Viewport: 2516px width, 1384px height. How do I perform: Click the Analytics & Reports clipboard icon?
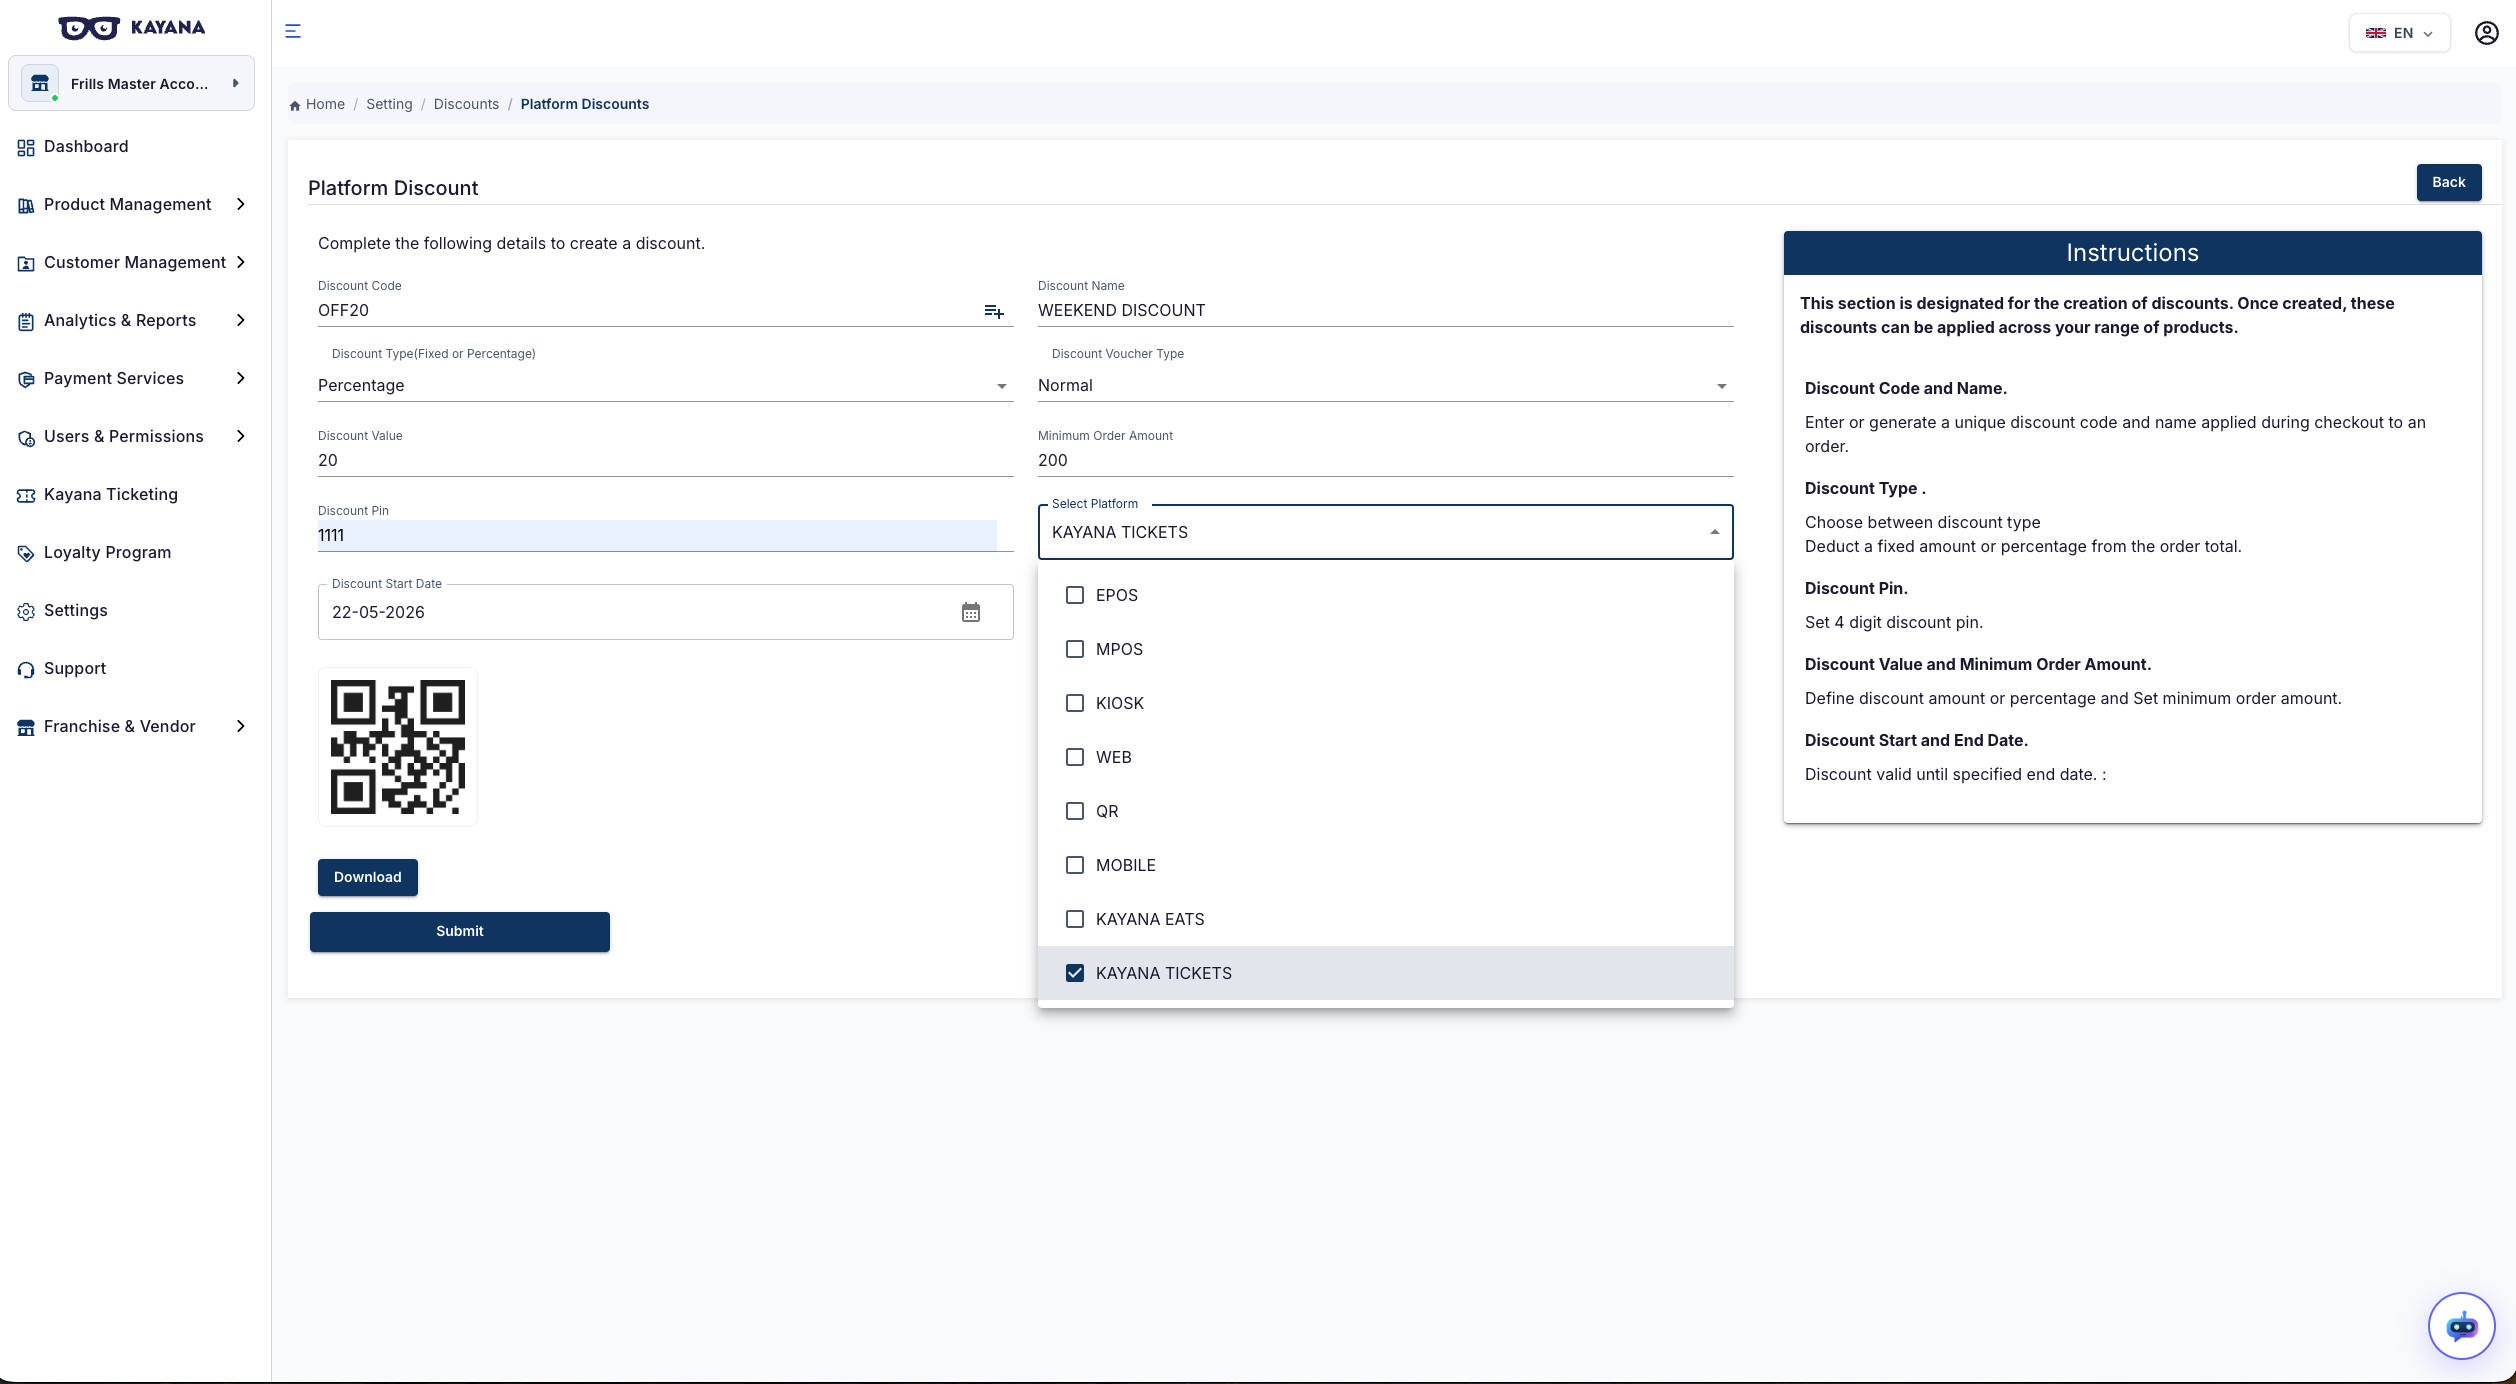tap(26, 321)
